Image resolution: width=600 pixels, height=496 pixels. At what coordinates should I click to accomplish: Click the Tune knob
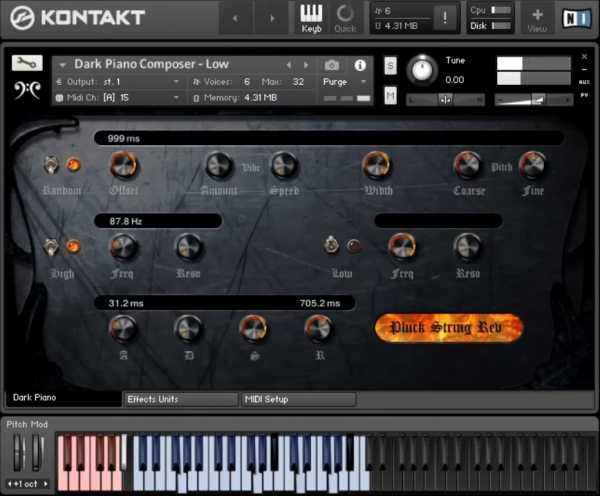click(x=422, y=70)
